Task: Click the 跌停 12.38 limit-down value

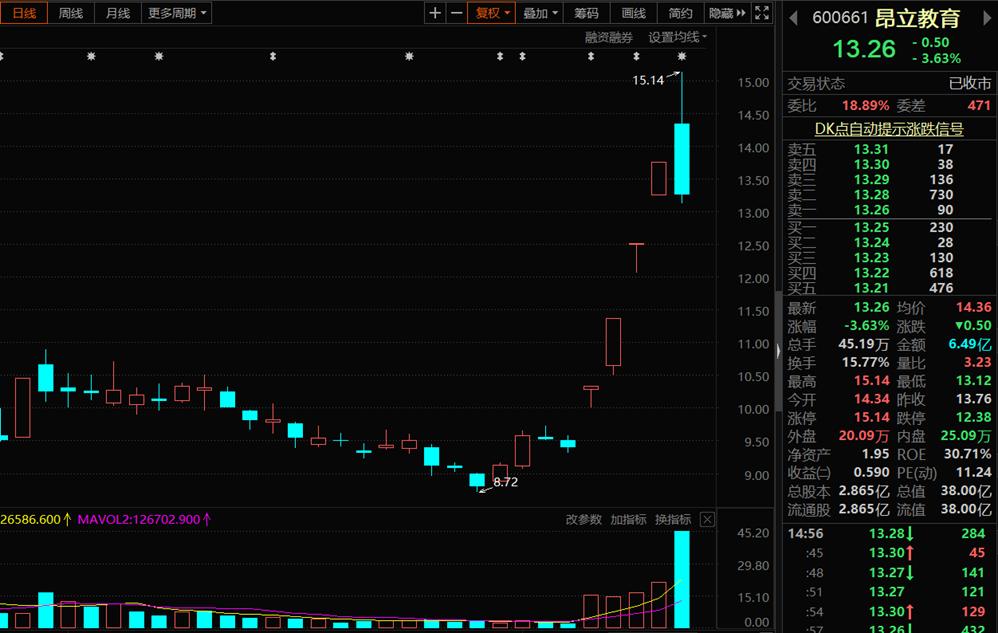Action: click(974, 417)
